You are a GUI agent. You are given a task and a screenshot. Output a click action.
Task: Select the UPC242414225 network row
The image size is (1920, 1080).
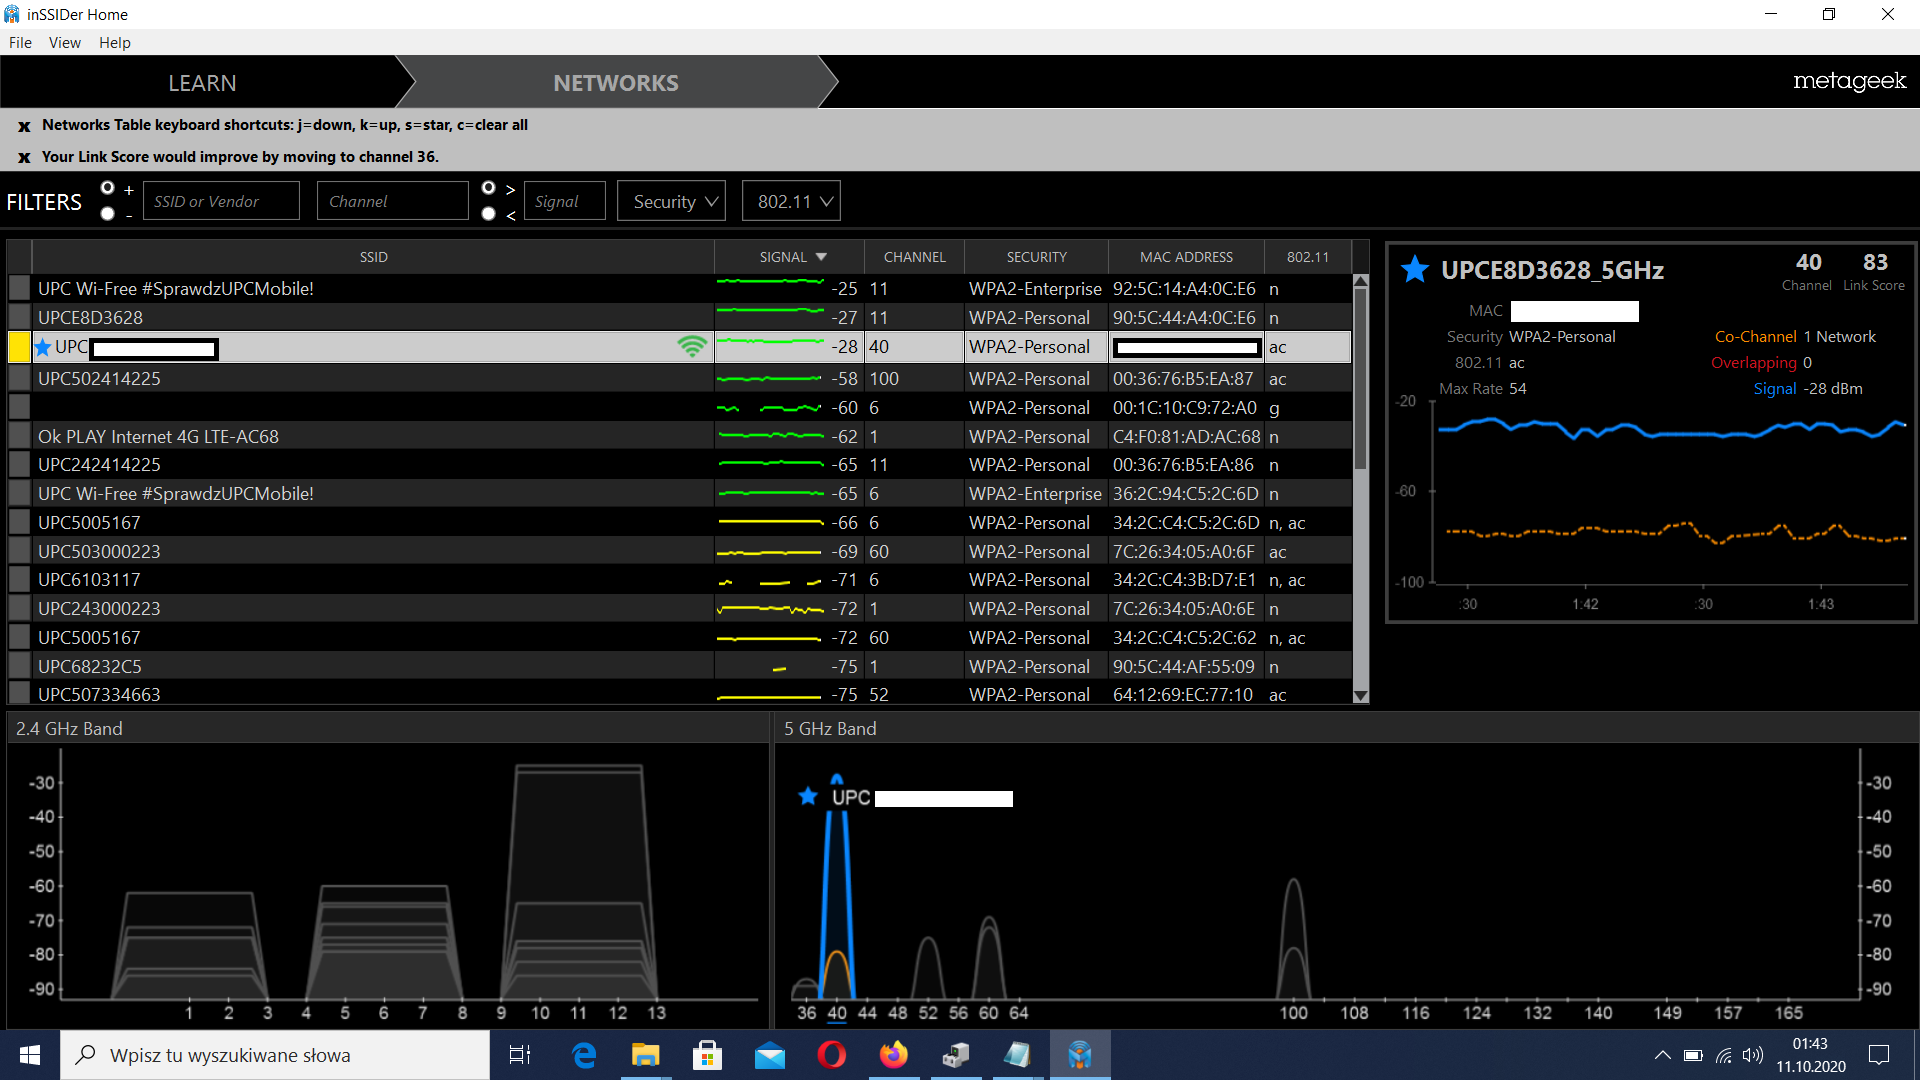[680, 464]
